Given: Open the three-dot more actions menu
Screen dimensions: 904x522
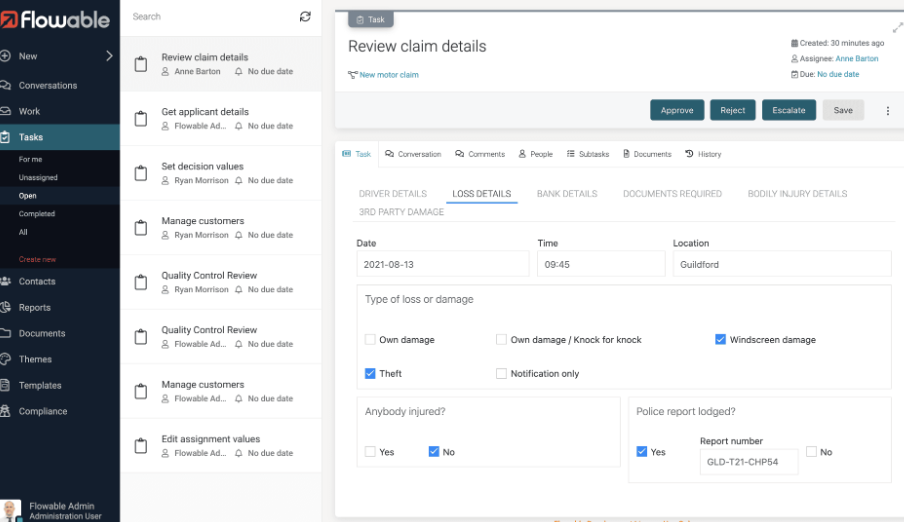Looking at the screenshot, I should coord(887,111).
